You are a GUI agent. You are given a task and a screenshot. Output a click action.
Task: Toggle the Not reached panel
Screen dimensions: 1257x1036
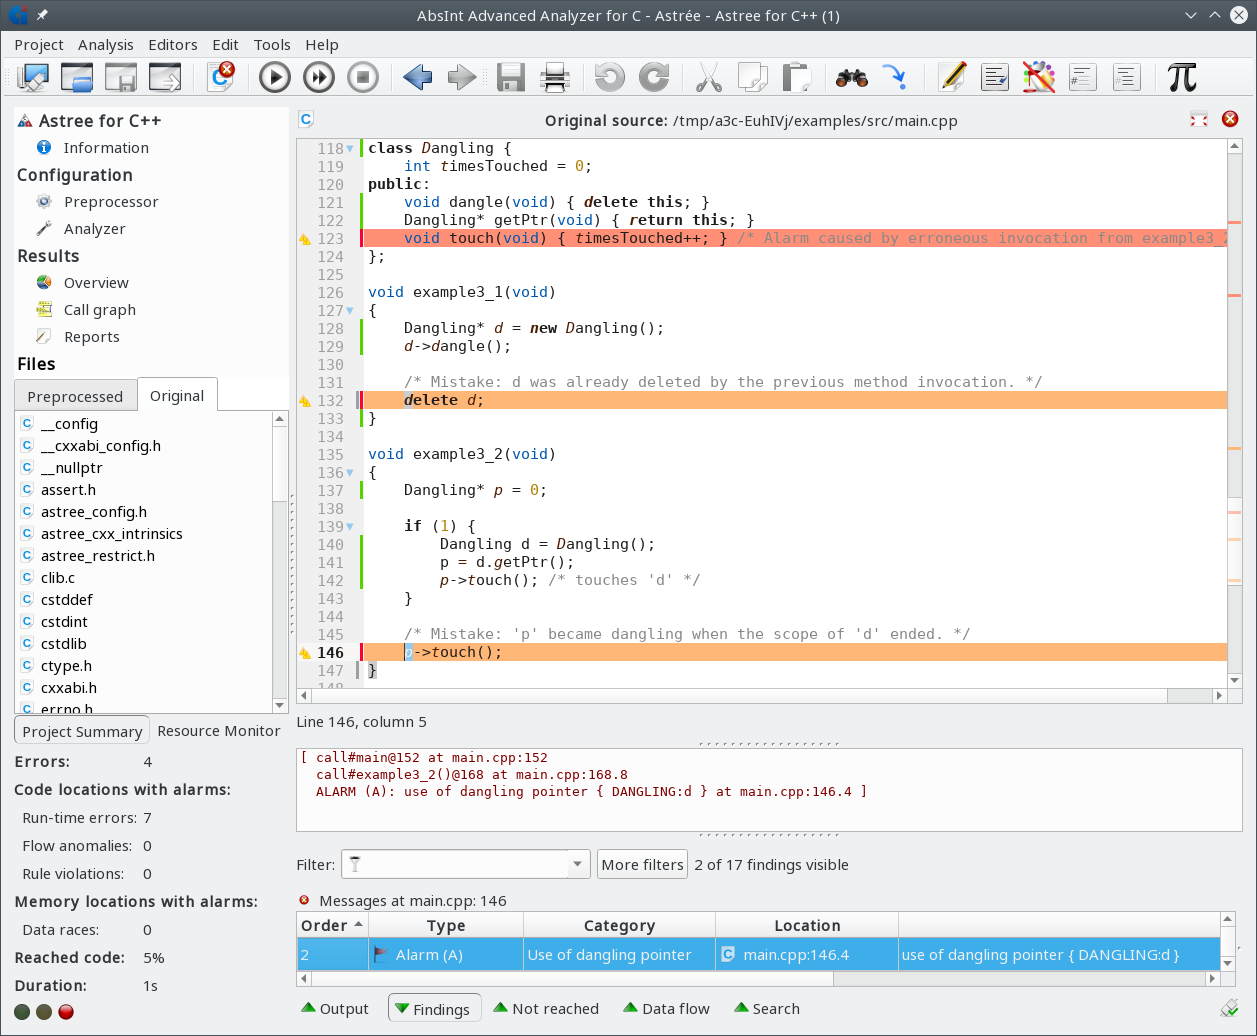pos(546,1009)
